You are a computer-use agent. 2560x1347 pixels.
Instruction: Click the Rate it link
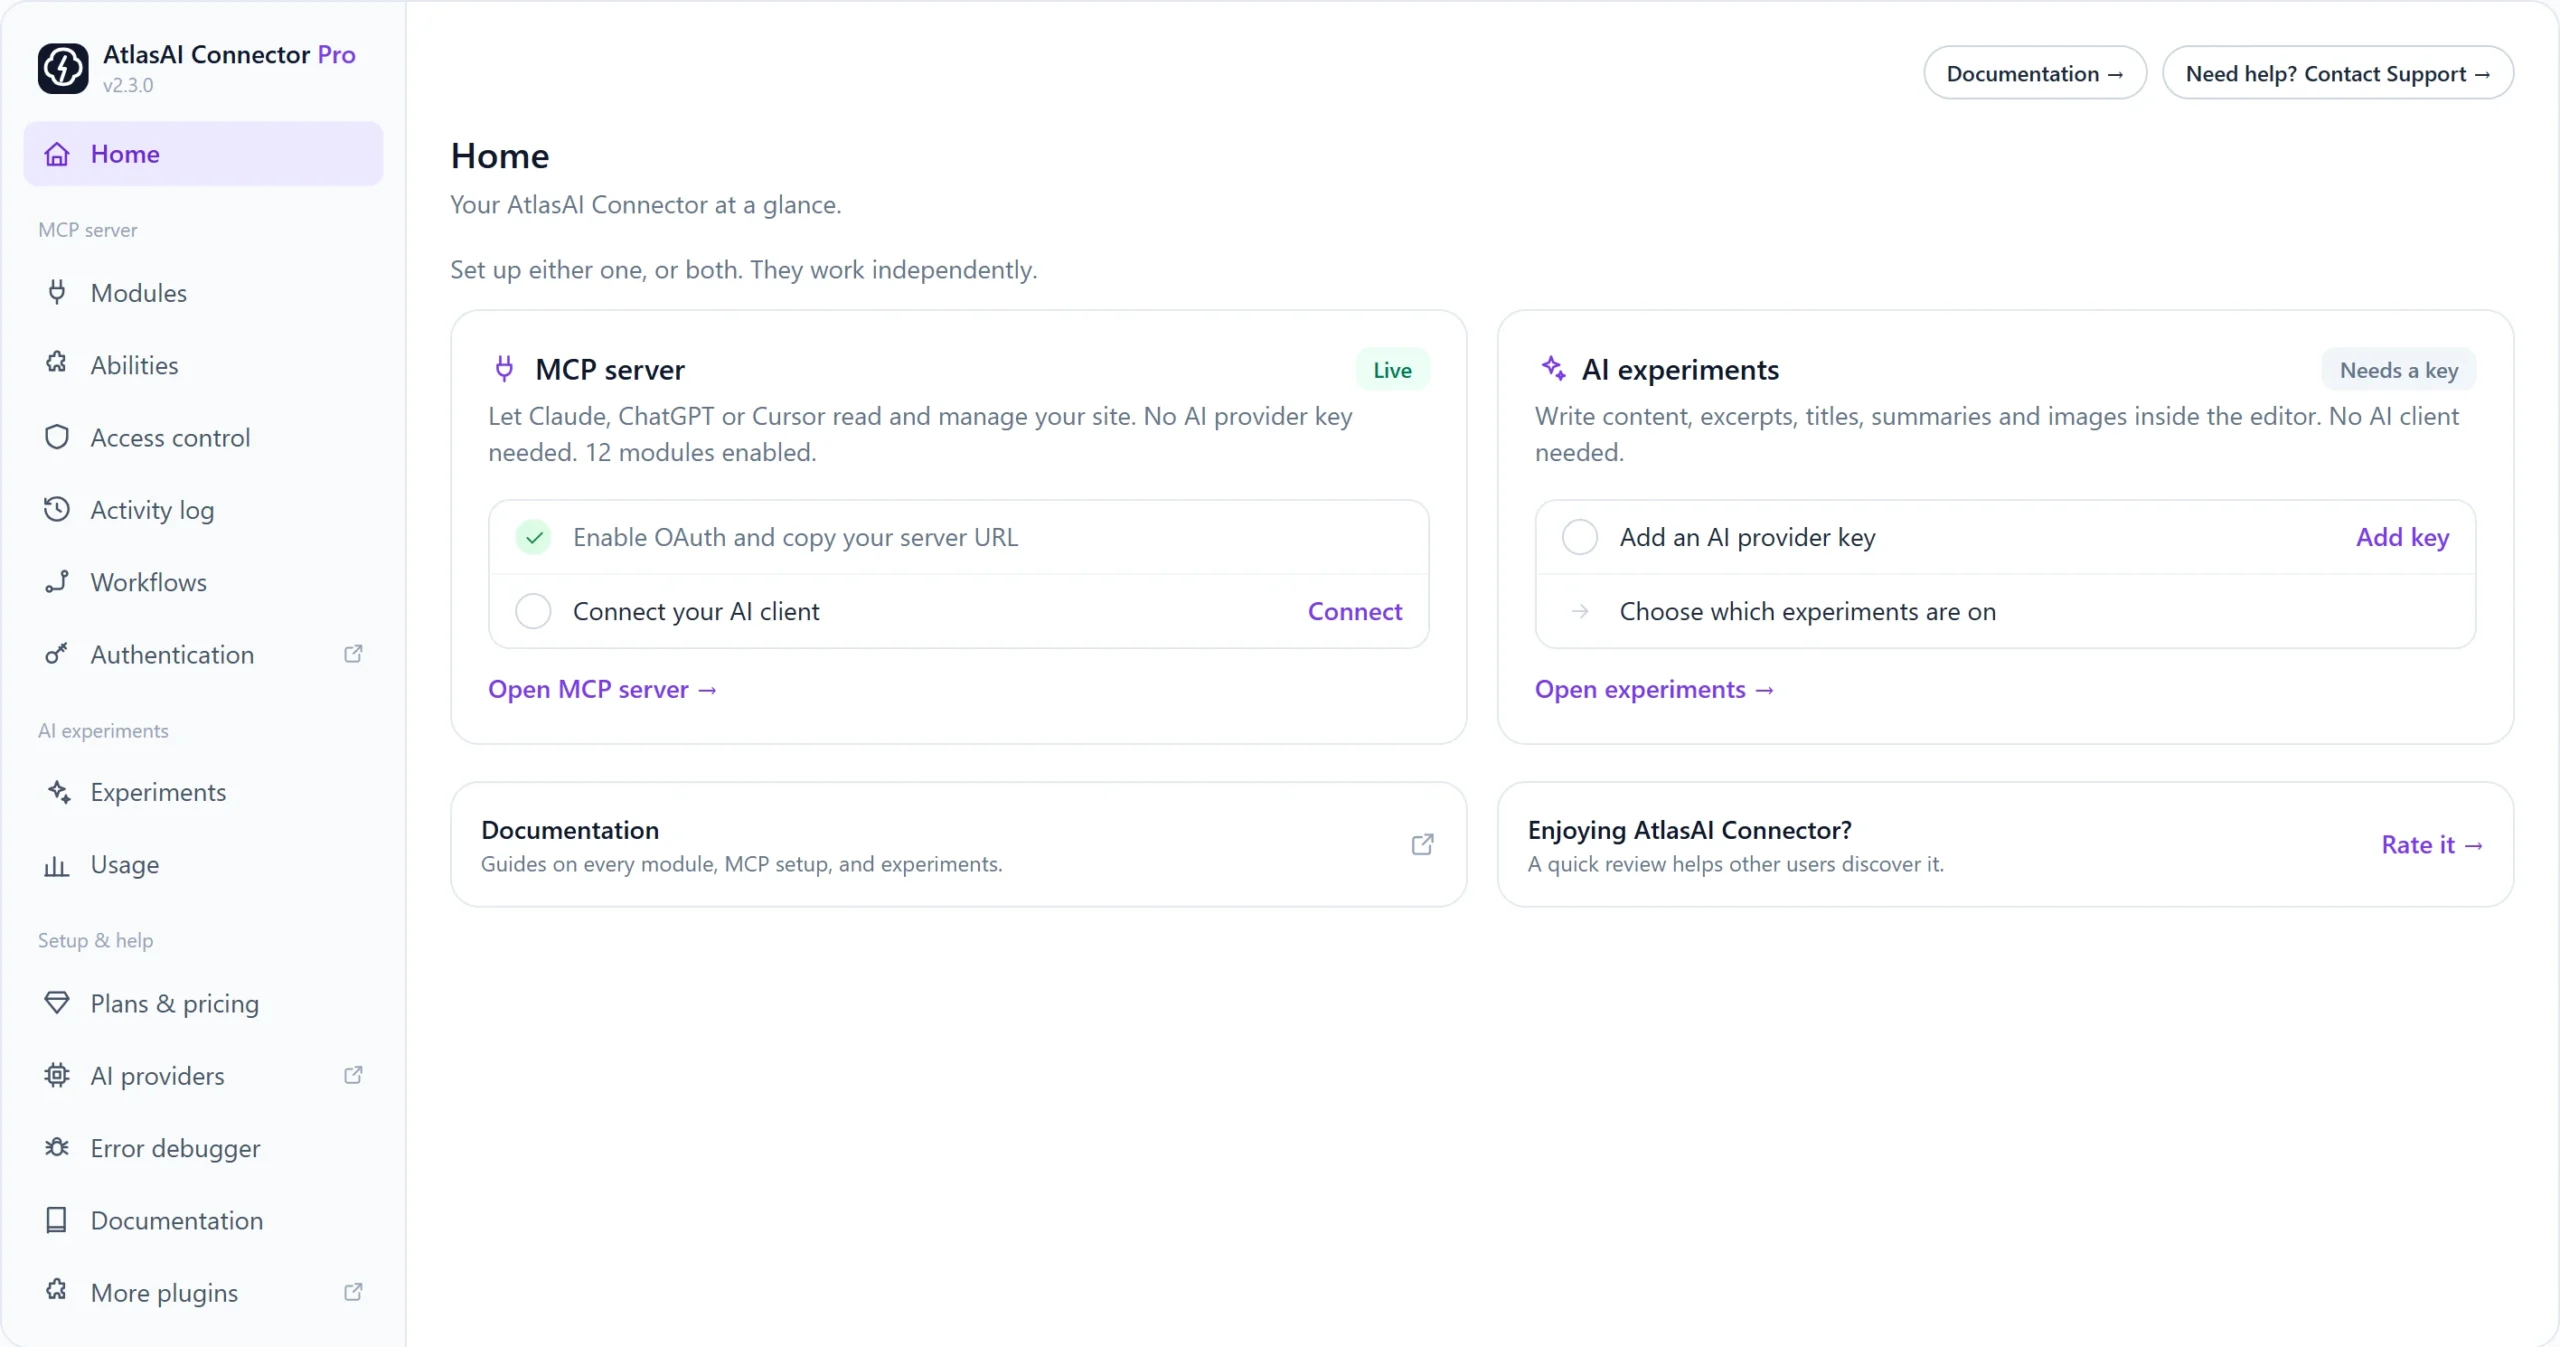(x=2432, y=845)
